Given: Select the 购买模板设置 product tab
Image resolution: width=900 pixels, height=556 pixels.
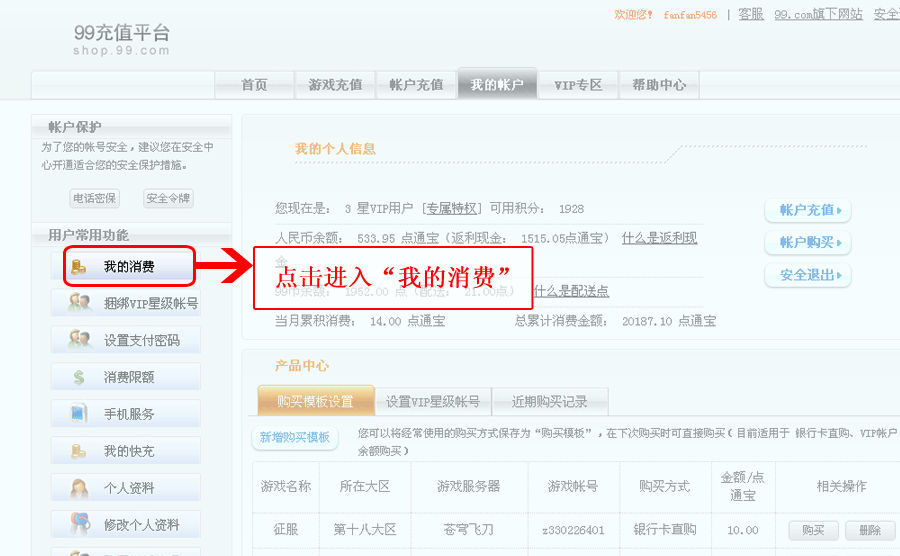Looking at the screenshot, I should click(316, 401).
